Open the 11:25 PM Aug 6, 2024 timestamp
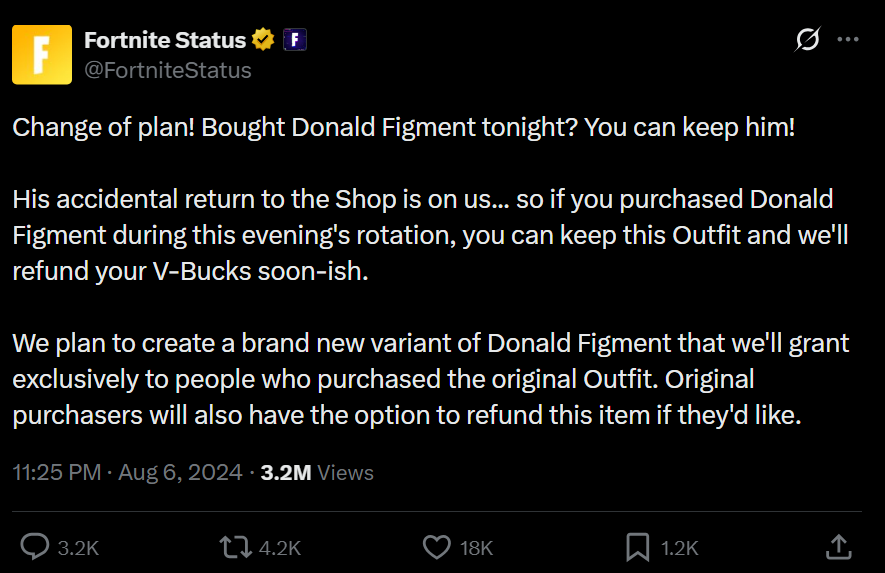Image resolution: width=885 pixels, height=573 pixels. [x=128, y=473]
